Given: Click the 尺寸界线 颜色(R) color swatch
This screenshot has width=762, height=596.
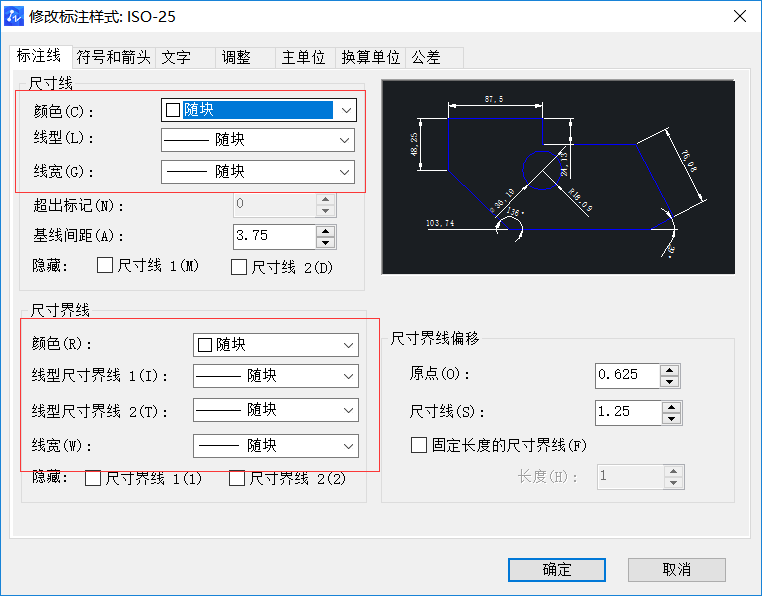Looking at the screenshot, I should pos(205,345).
